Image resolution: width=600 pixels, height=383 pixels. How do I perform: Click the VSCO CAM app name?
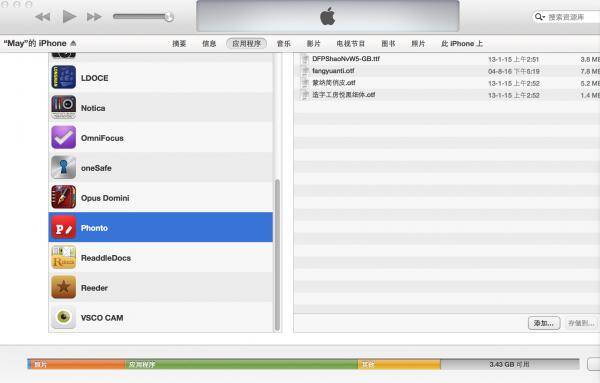(x=102, y=318)
